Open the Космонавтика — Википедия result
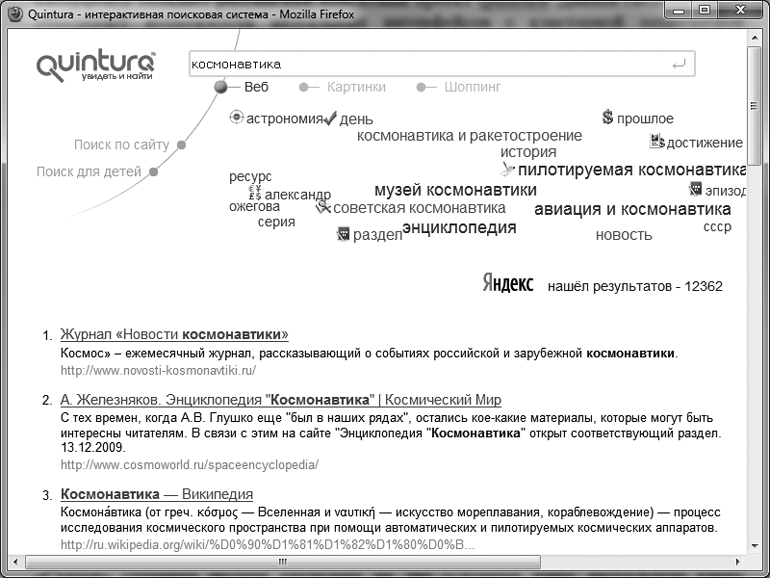Screen dimensions: 770x578 pos(156,494)
